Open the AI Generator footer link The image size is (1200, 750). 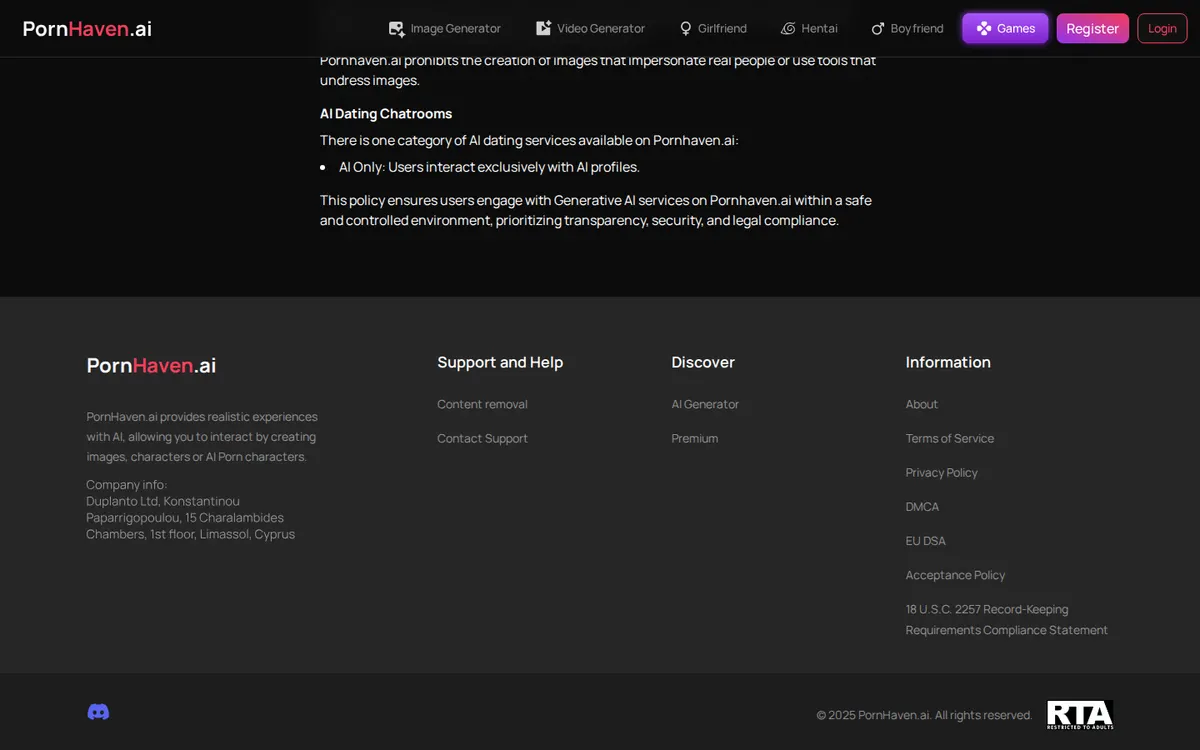pyautogui.click(x=705, y=404)
